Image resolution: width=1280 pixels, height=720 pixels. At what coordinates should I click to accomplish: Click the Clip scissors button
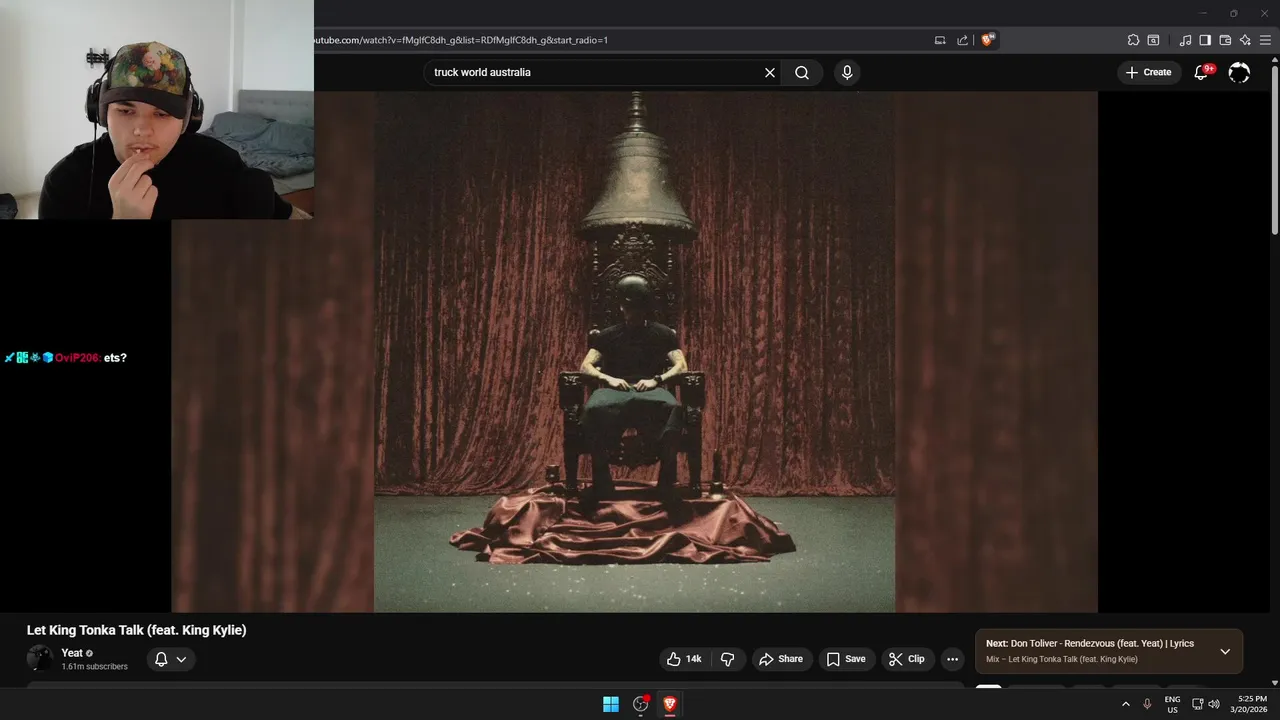coord(907,659)
